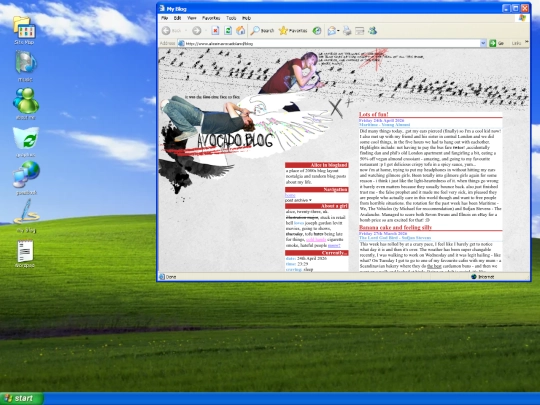Open the guestbook network icon
Screen dimensions: 540x405
tap(26, 178)
